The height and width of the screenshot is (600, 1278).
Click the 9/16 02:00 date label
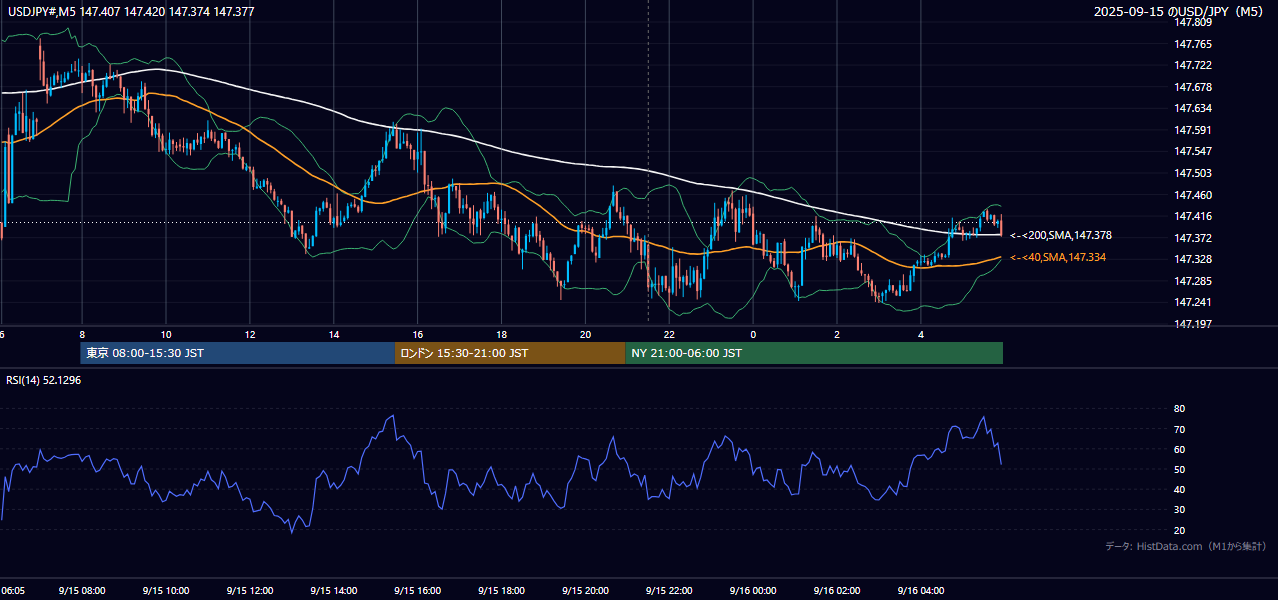837,590
